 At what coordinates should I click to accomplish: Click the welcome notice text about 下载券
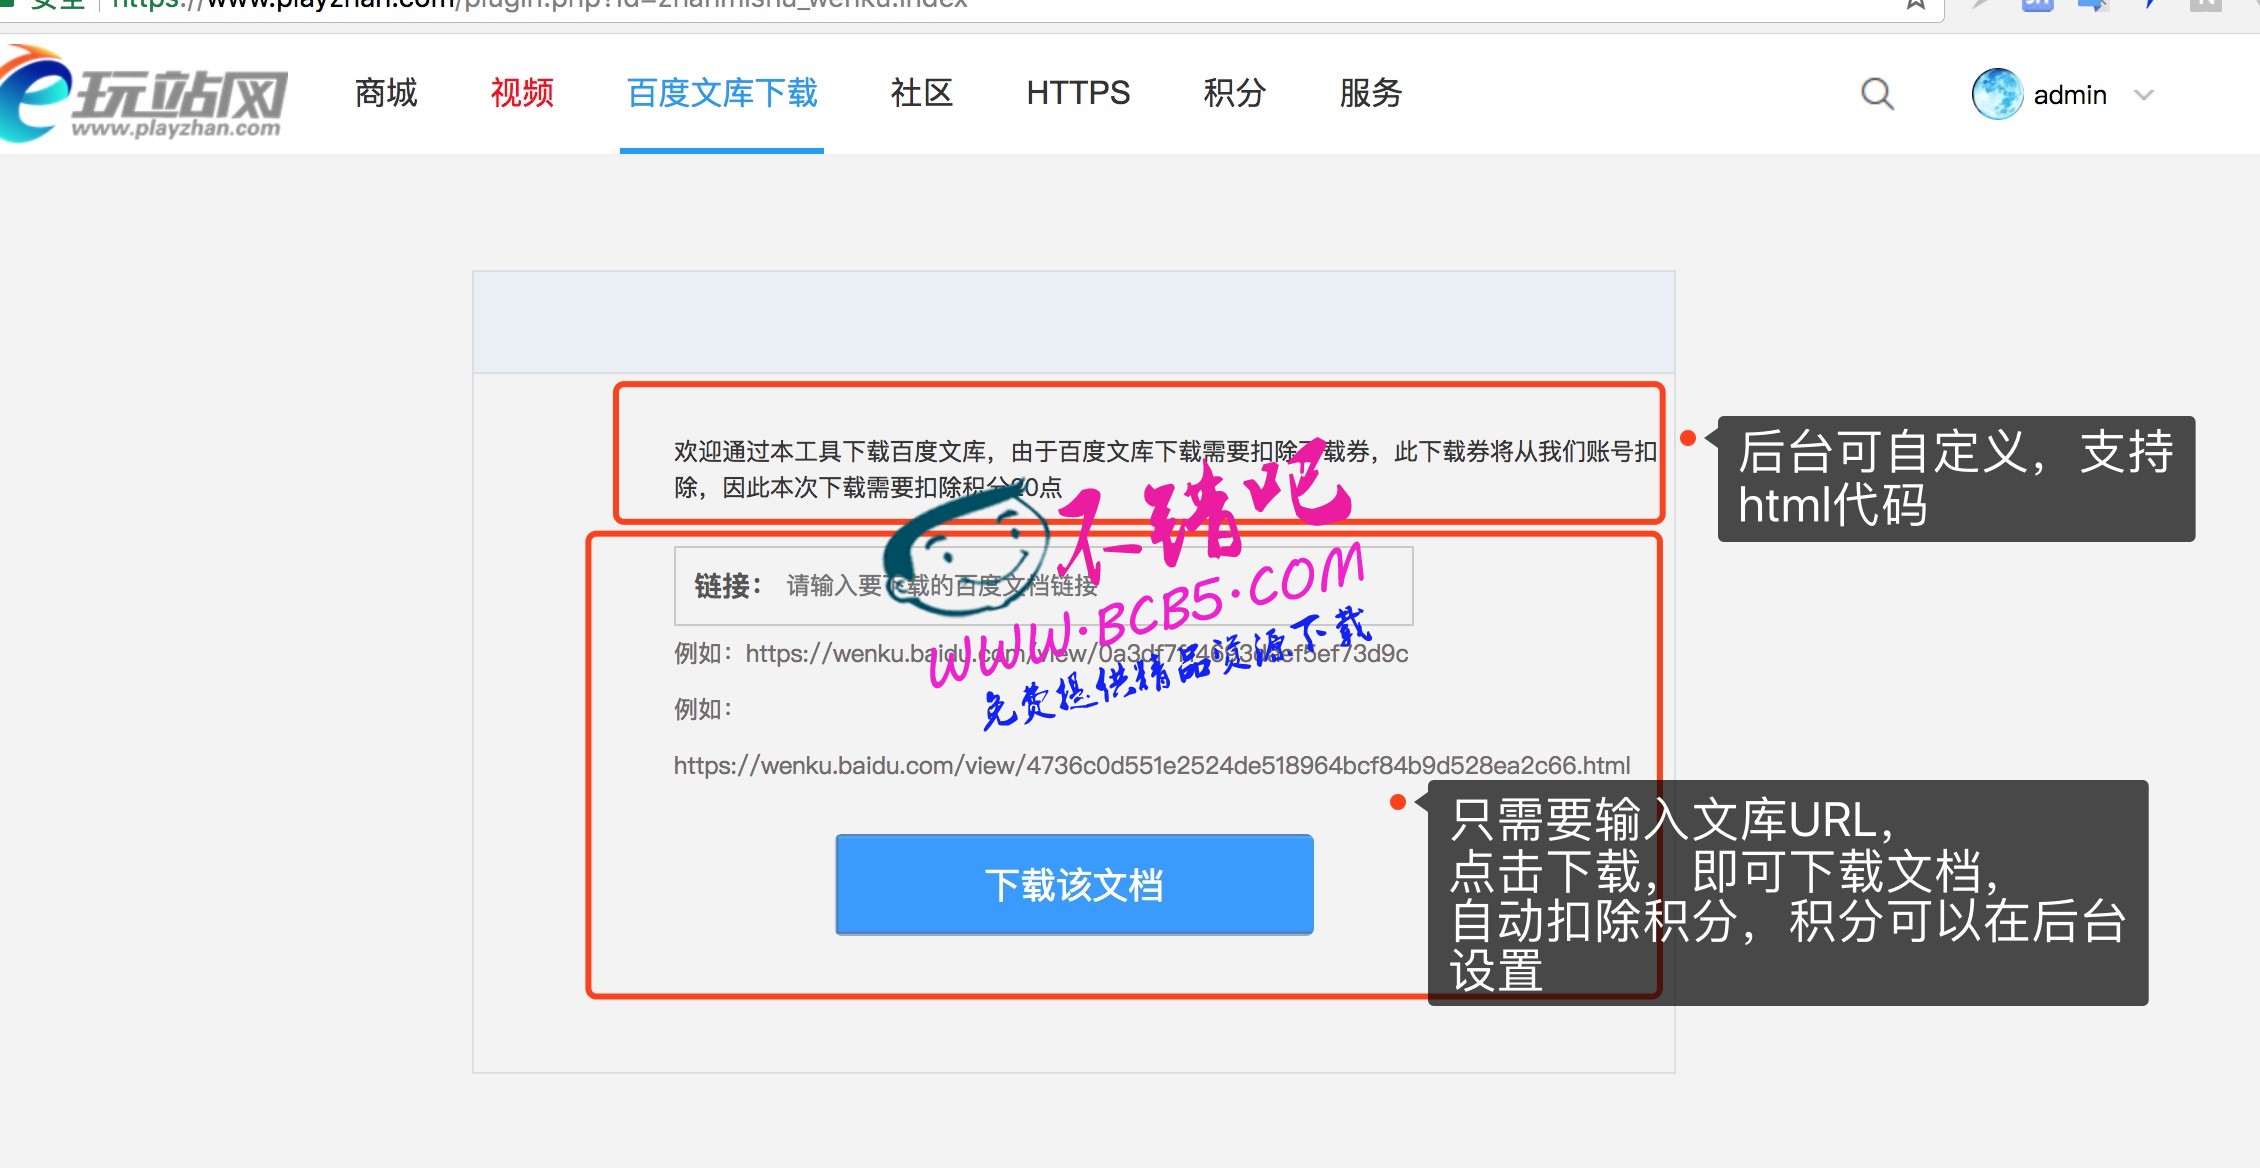(1165, 470)
